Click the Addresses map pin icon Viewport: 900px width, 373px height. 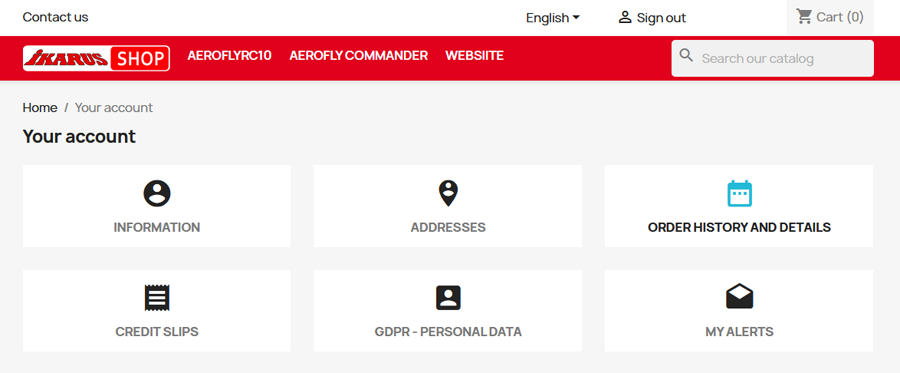[448, 193]
